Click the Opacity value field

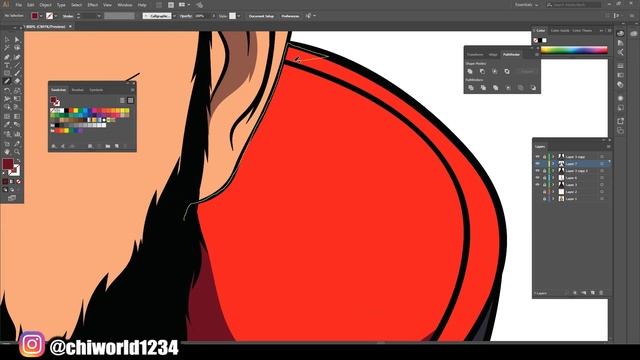(202, 16)
